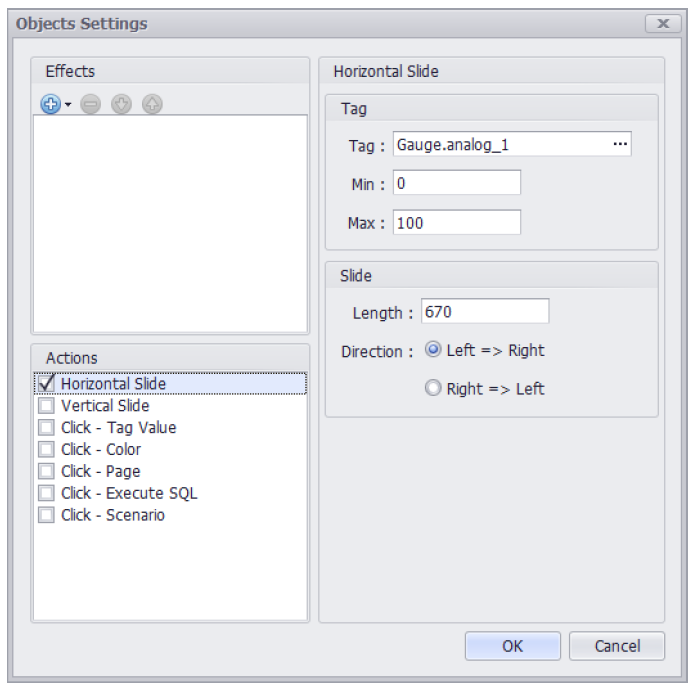Open the add effect dropdown arrow
Image resolution: width=695 pixels, height=683 pixels.
[x=68, y=105]
